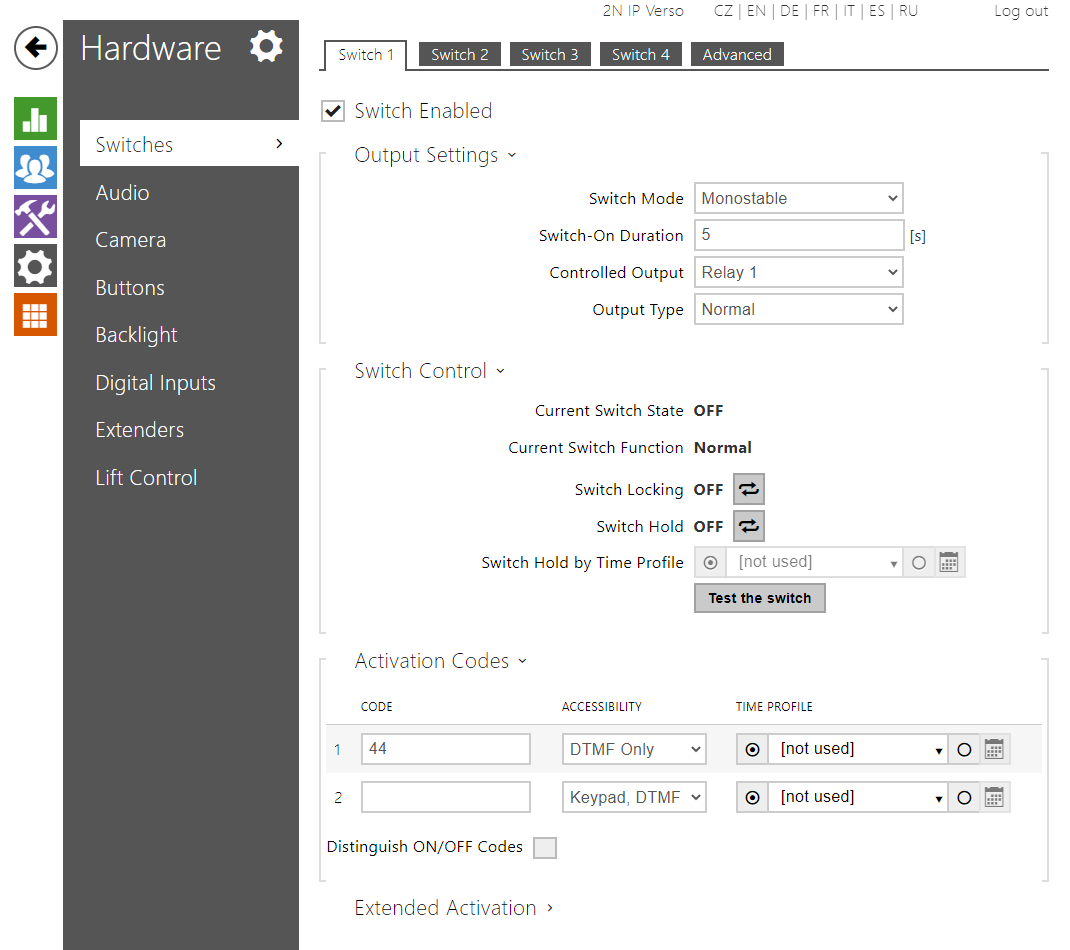This screenshot has height=950, width=1070.
Task: Click the Switch-On Duration input field
Action: [798, 235]
